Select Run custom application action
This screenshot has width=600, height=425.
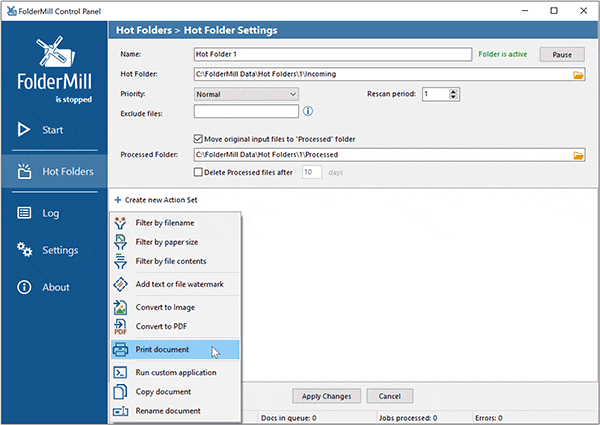click(x=175, y=373)
